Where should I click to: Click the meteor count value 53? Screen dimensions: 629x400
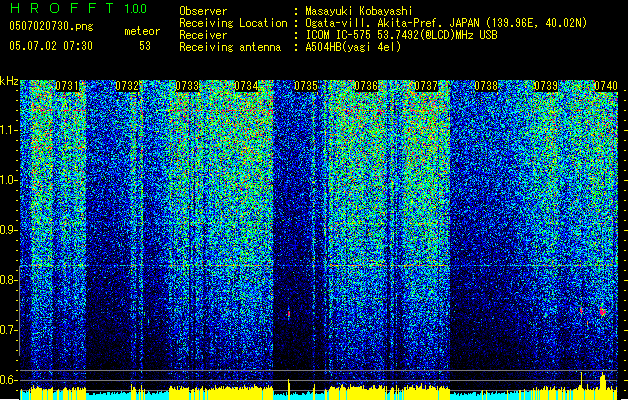[145, 46]
